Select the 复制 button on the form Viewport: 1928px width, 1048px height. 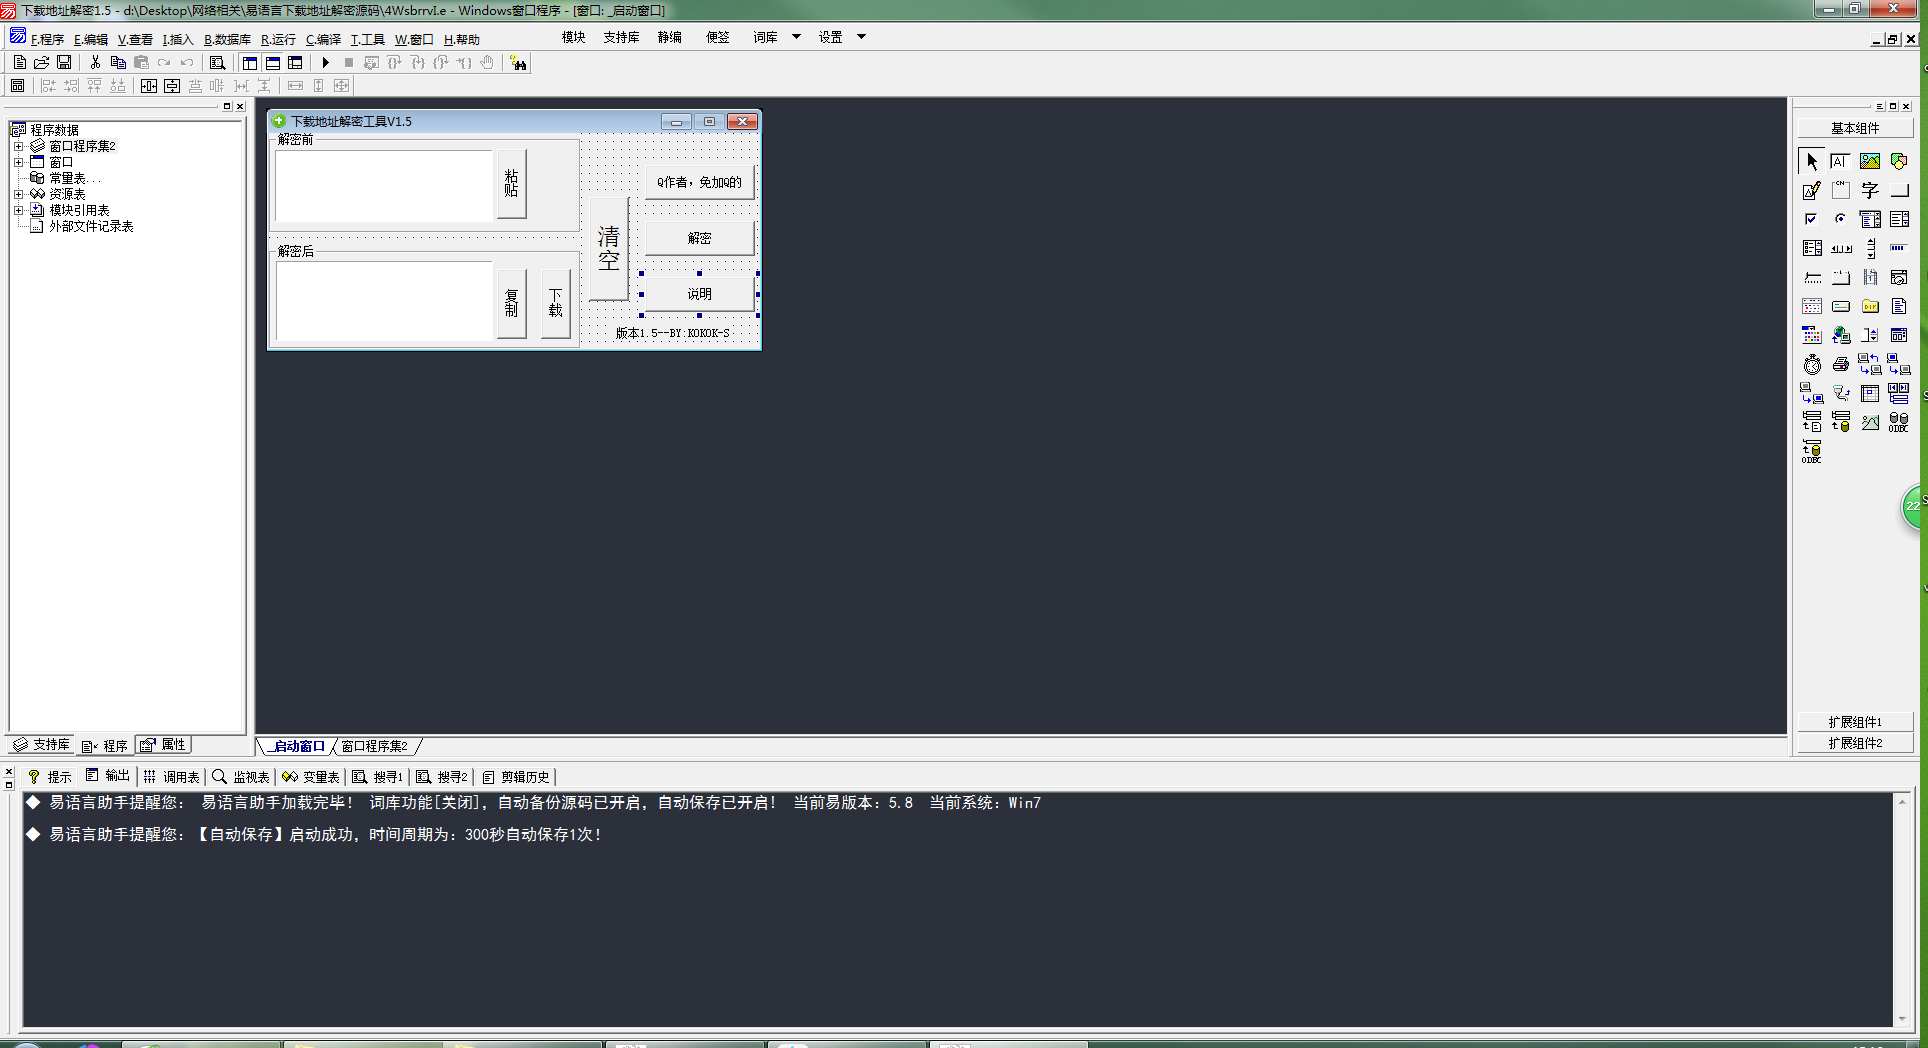pyautogui.click(x=511, y=303)
